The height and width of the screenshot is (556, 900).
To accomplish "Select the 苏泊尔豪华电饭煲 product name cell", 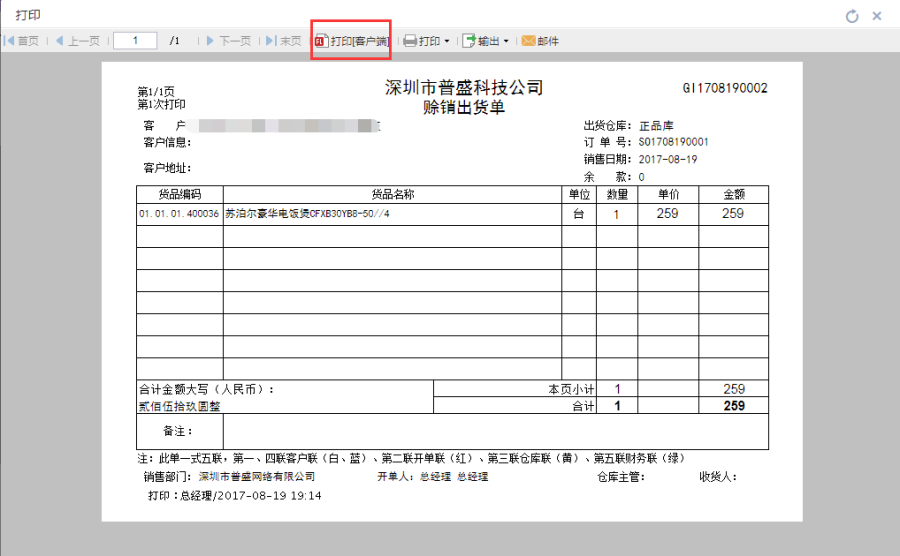I will click(x=307, y=214).
